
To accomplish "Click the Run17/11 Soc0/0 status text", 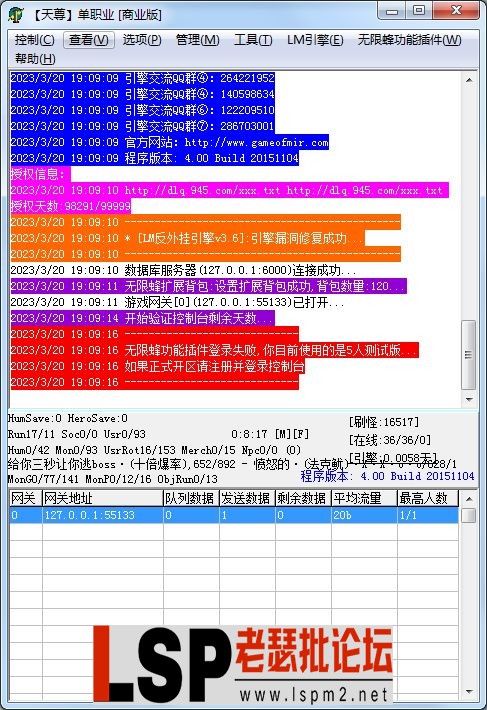I will coord(76,434).
